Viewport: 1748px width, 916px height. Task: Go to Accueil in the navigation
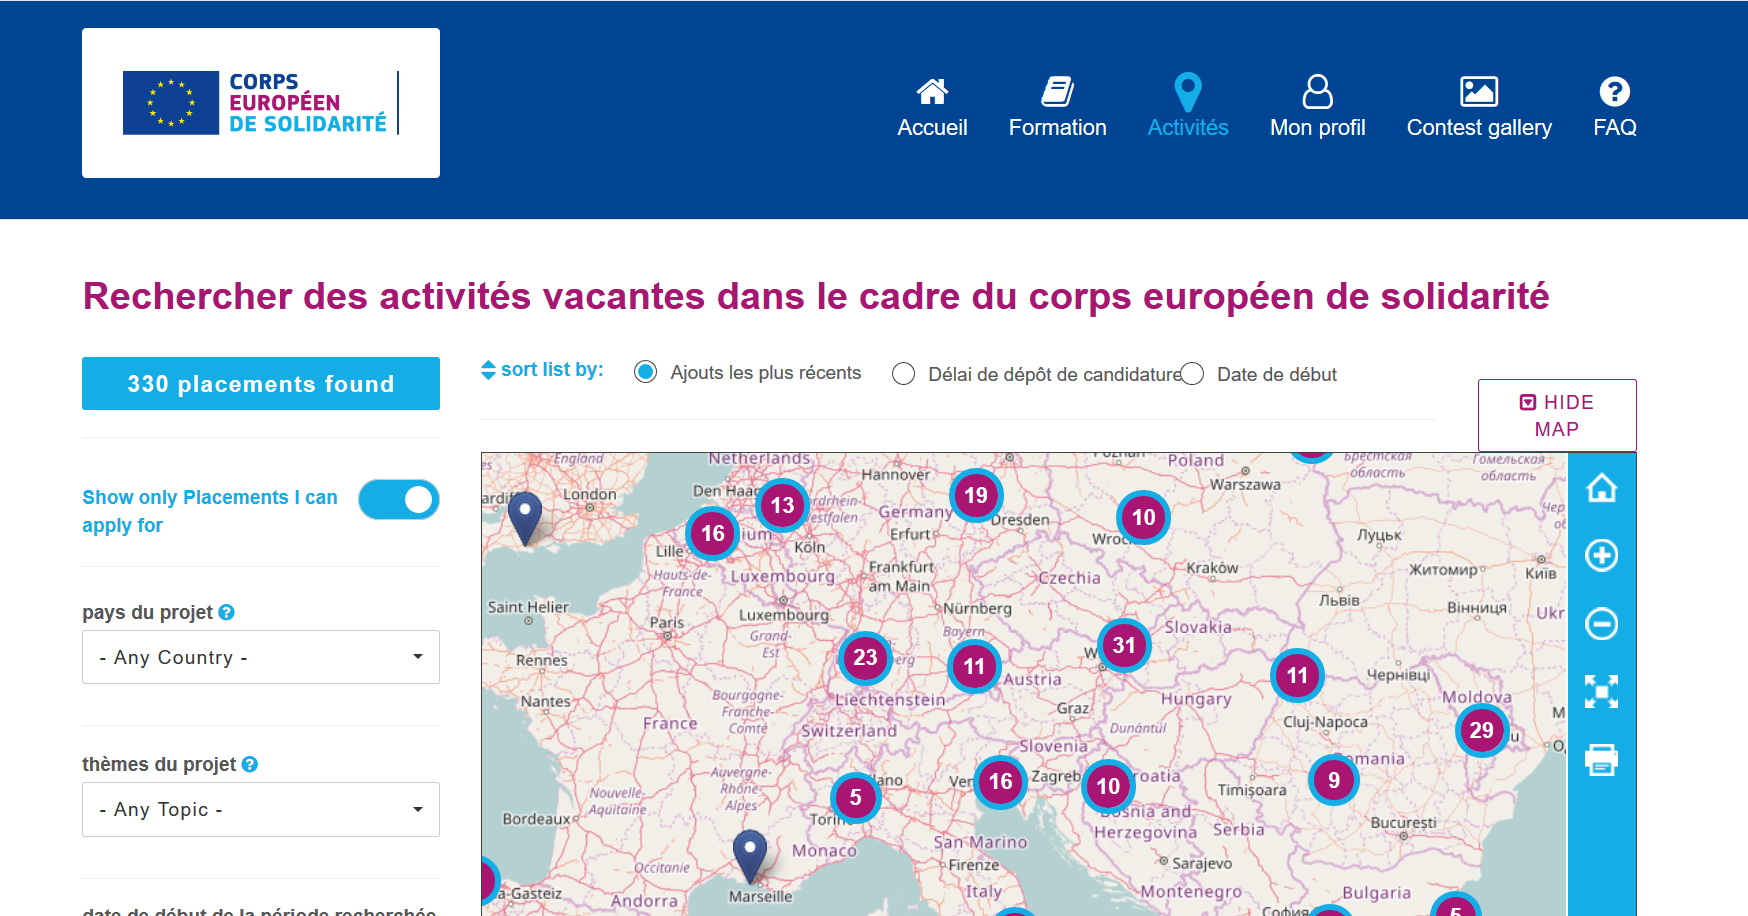point(932,106)
